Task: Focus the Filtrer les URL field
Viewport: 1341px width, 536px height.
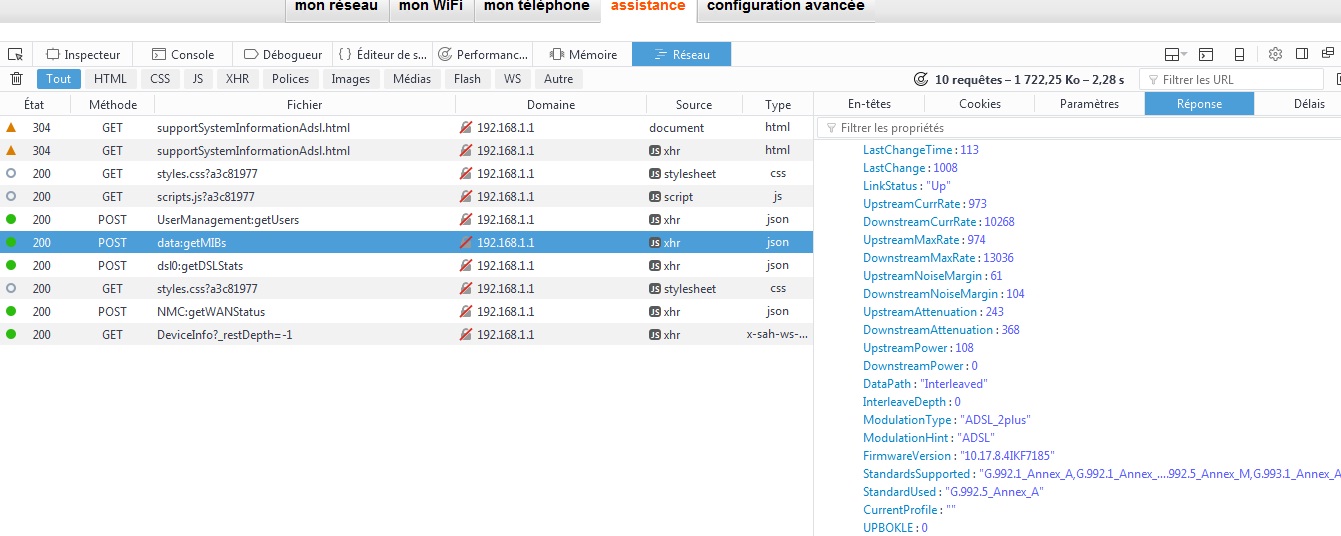Action: (x=1231, y=79)
